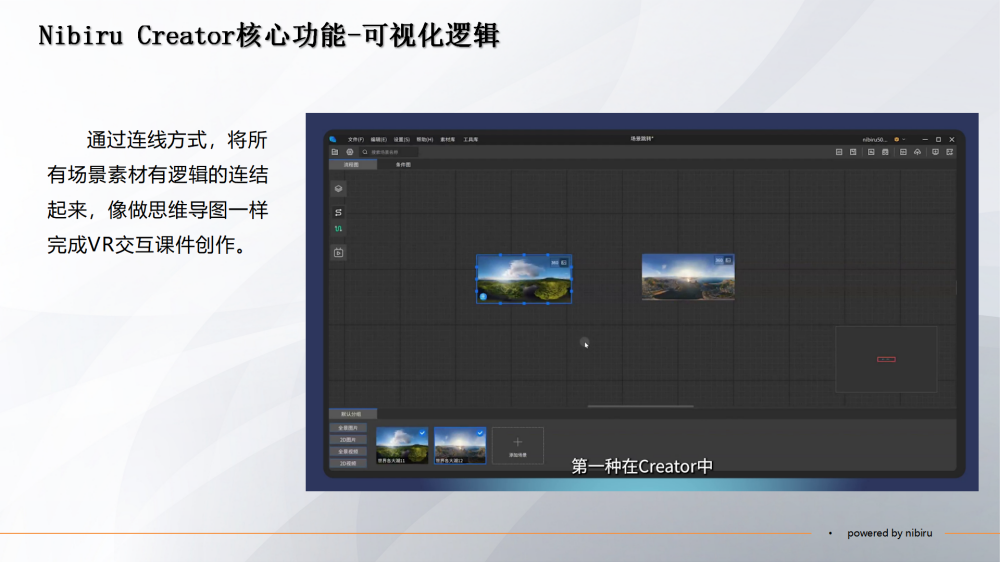Click the preview monitor icon in toolbar
The height and width of the screenshot is (562, 1000).
(935, 152)
